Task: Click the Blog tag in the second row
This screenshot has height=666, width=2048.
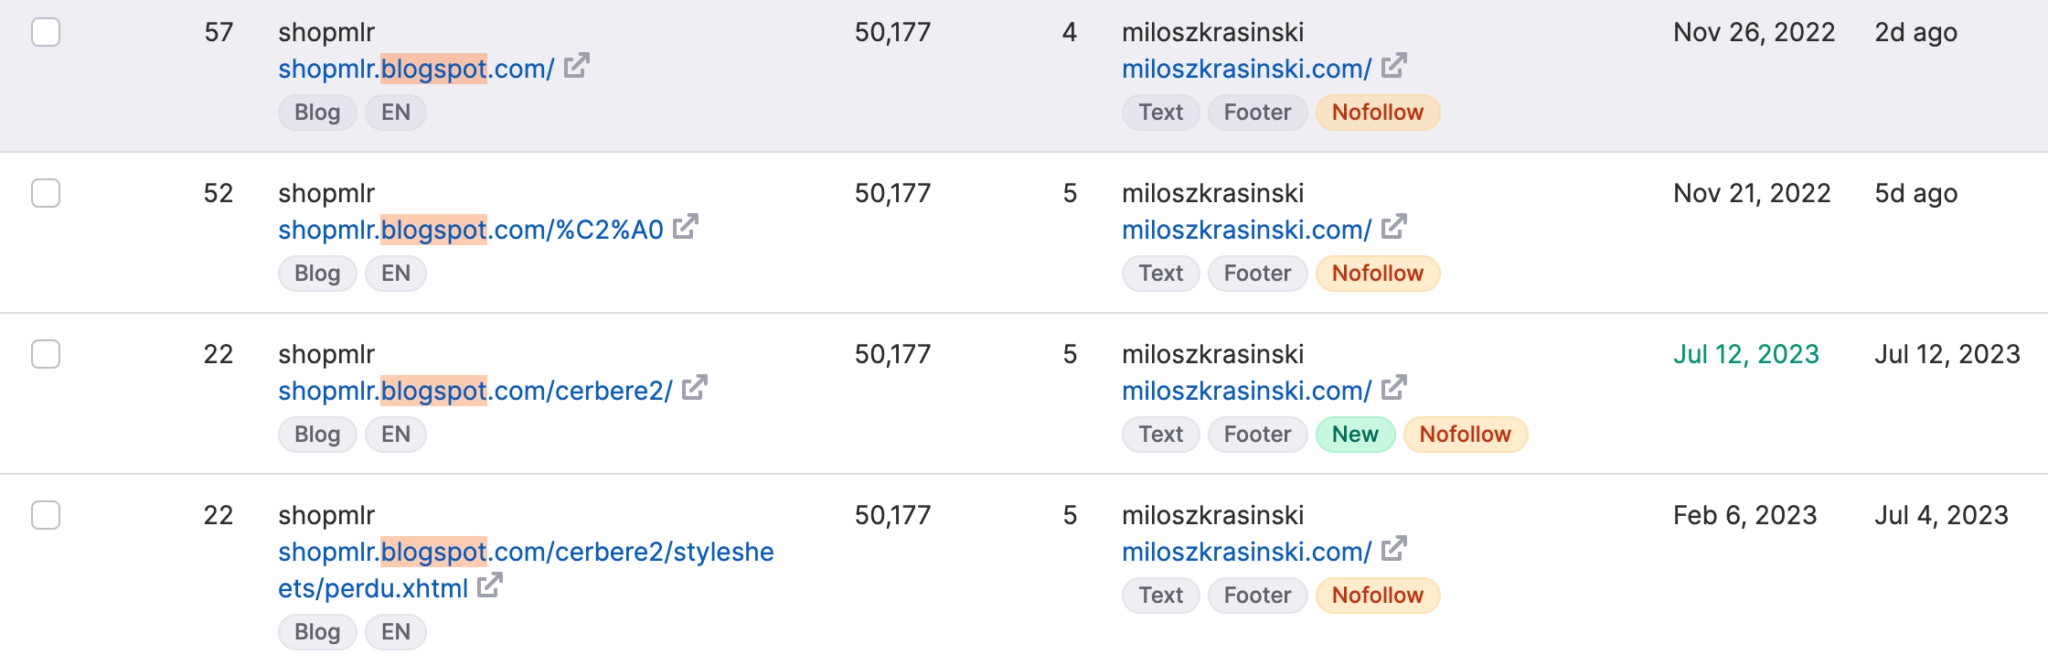Action: (x=317, y=273)
